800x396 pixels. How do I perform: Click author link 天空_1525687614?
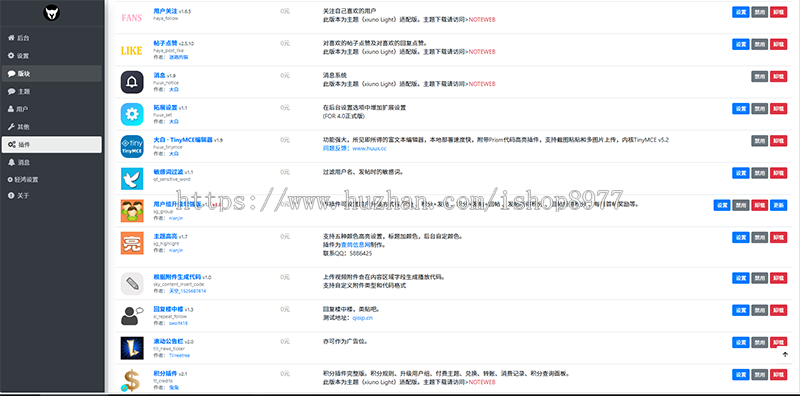click(187, 291)
